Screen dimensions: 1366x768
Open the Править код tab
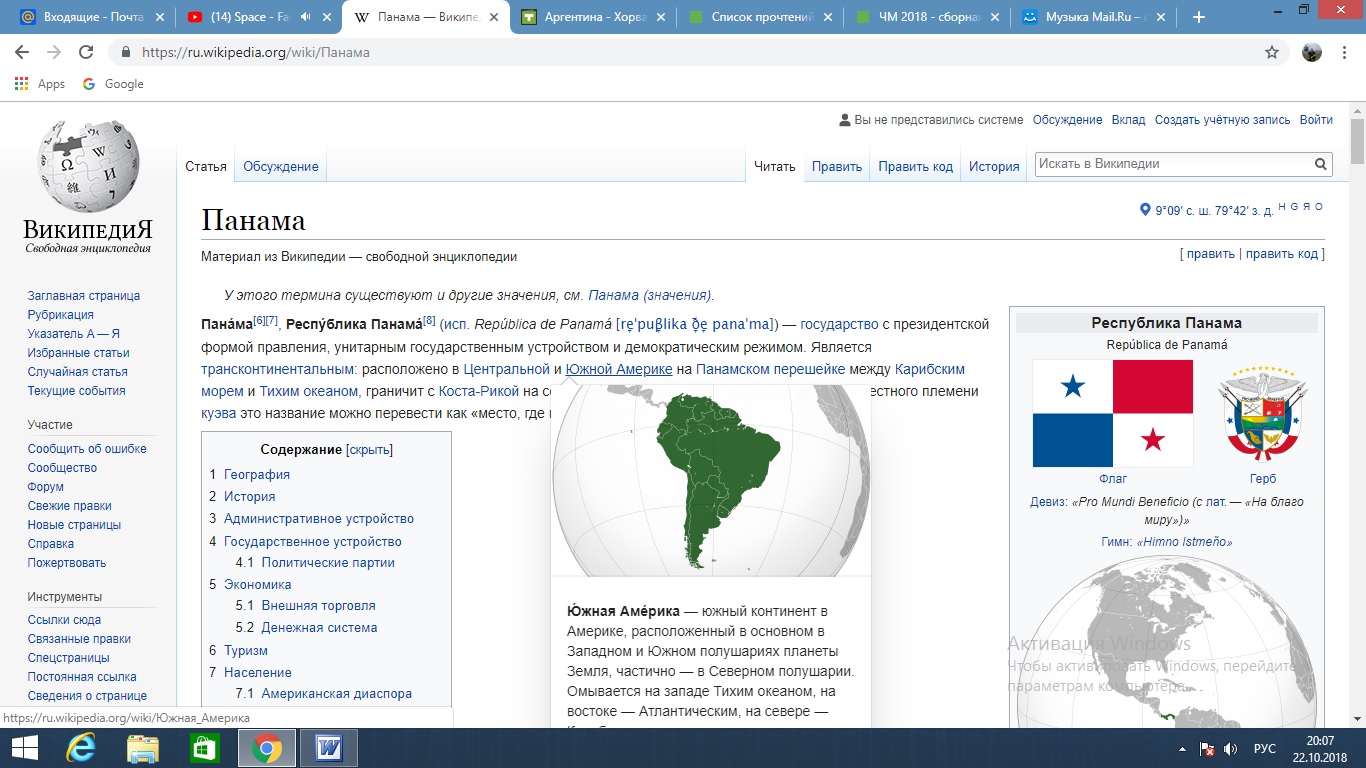(916, 167)
